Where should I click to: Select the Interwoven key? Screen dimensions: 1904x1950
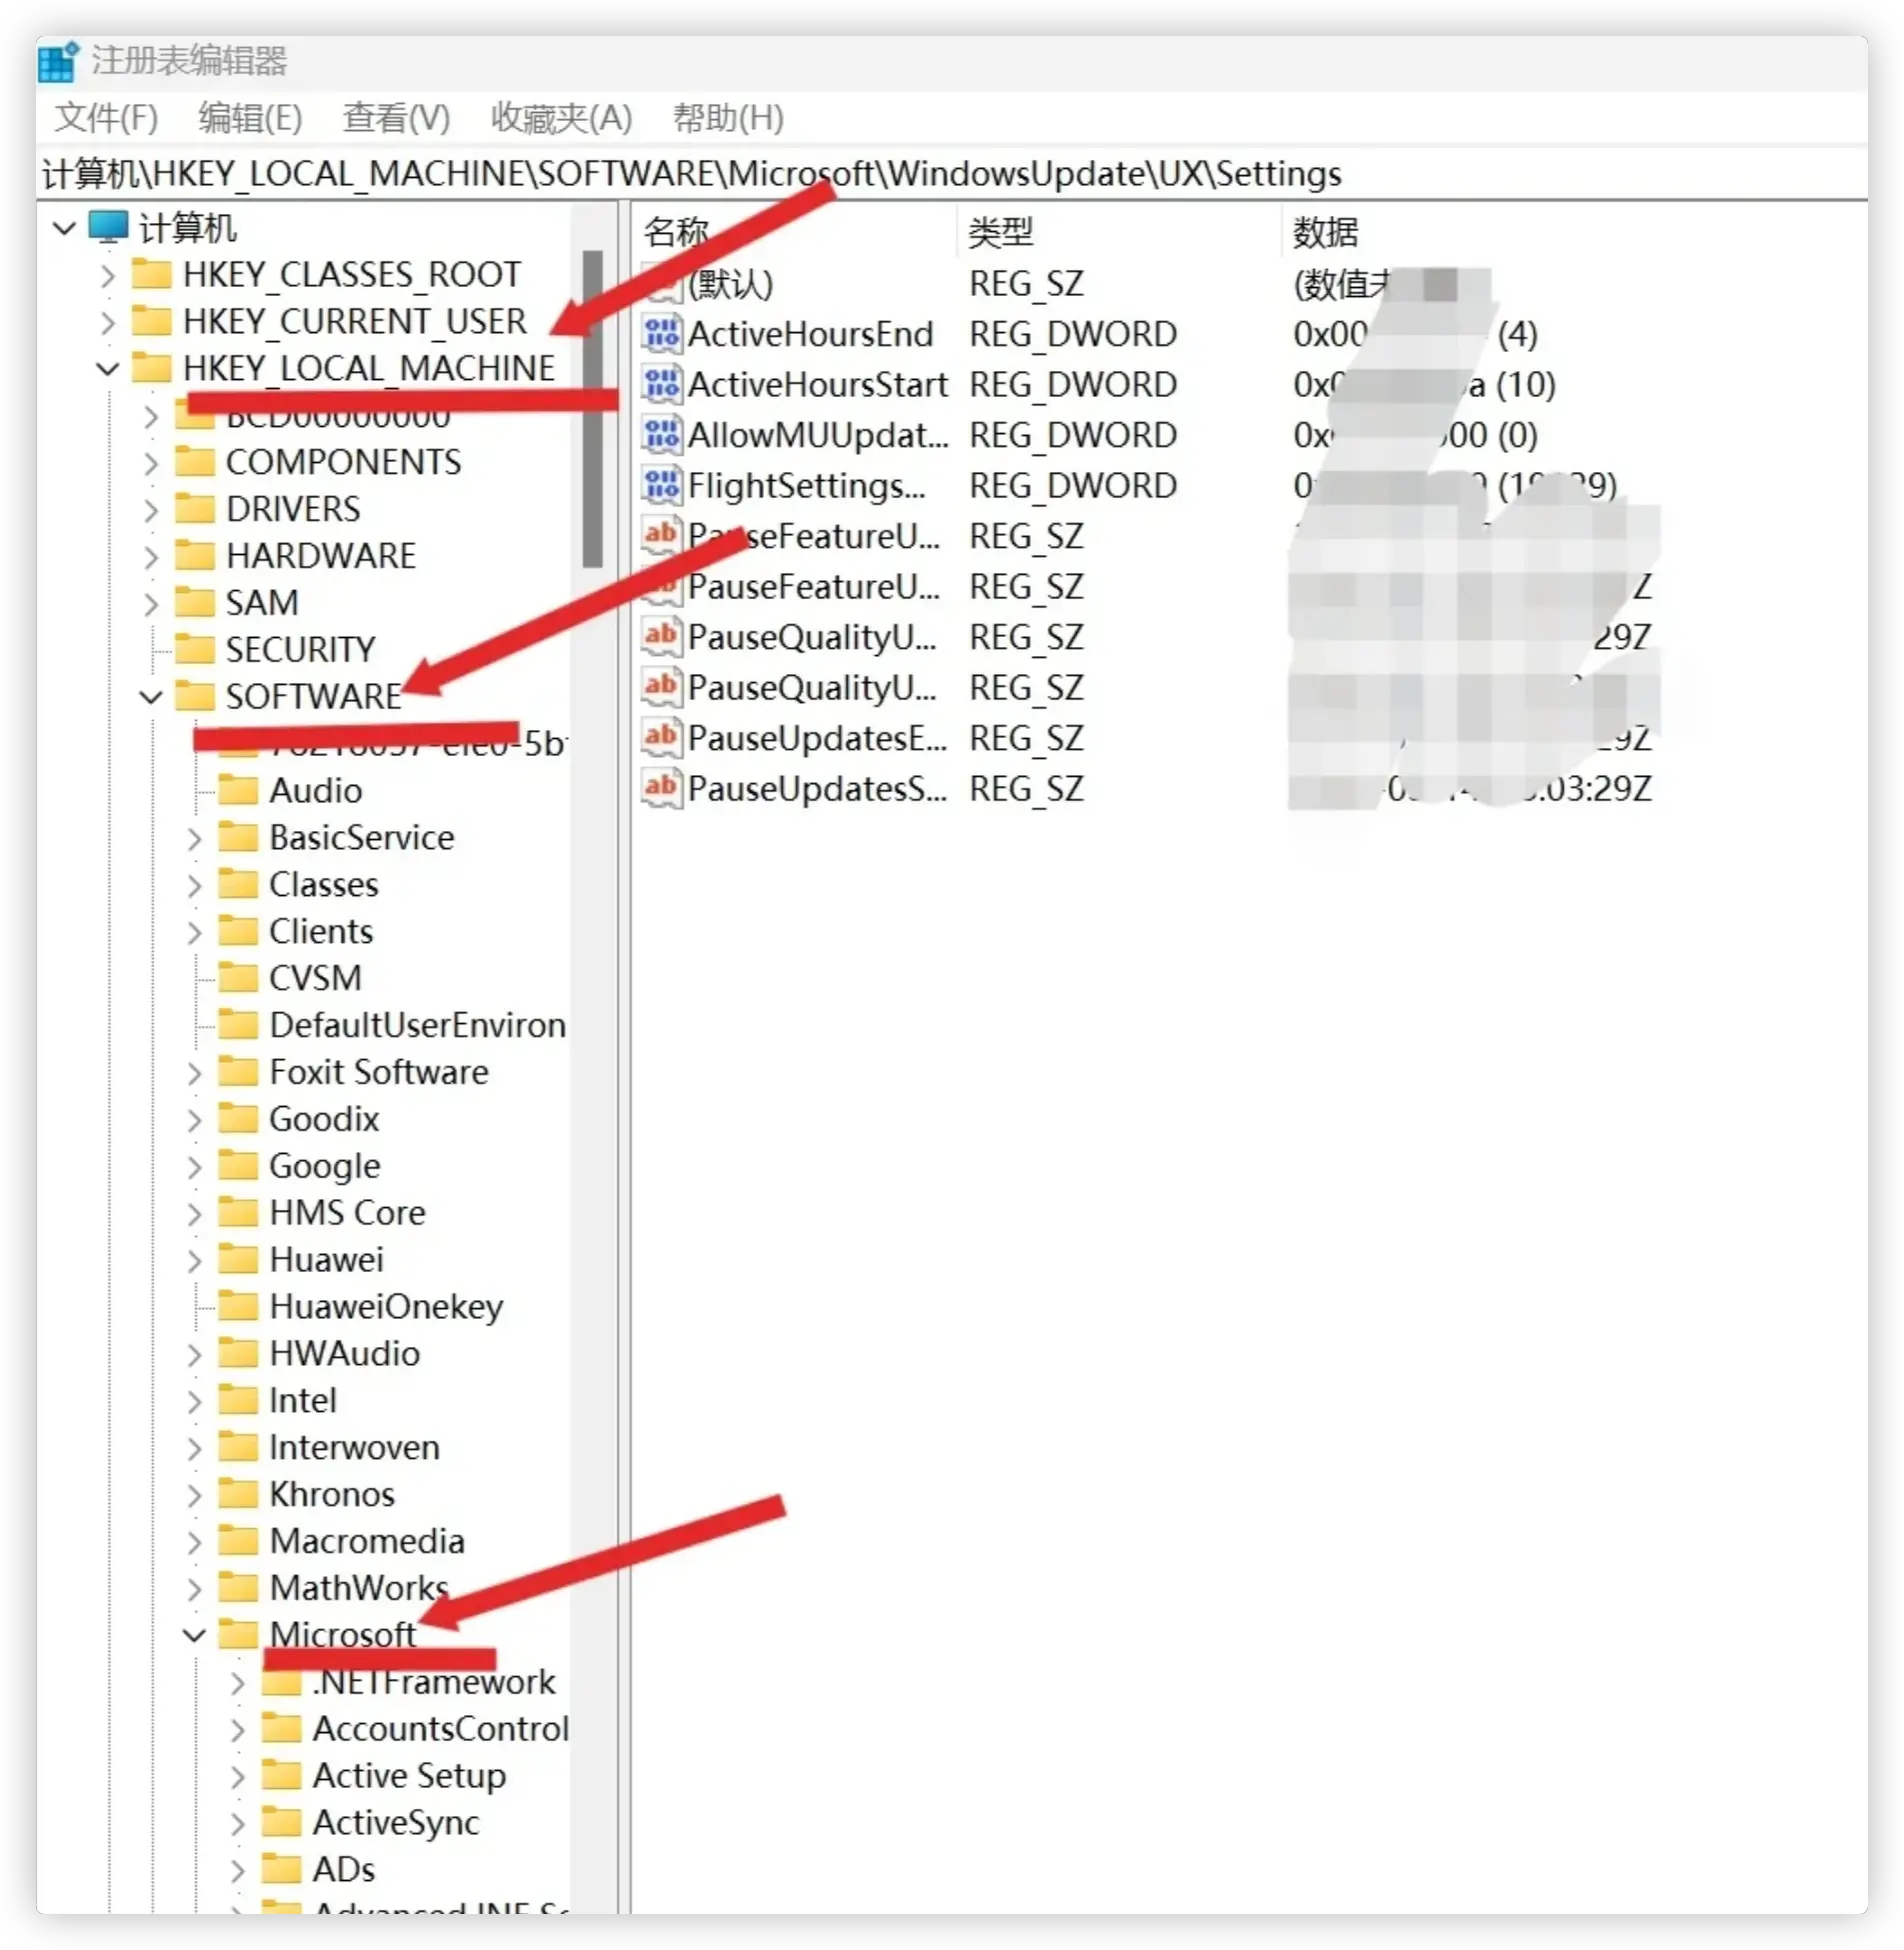click(355, 1447)
